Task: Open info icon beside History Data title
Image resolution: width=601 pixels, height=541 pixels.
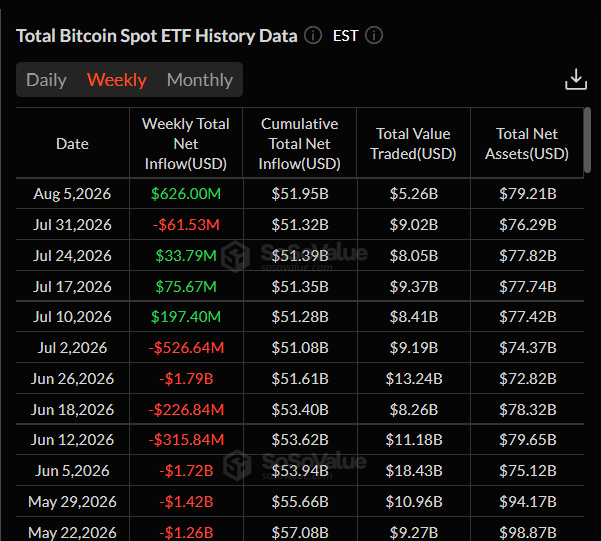Action: pos(313,36)
